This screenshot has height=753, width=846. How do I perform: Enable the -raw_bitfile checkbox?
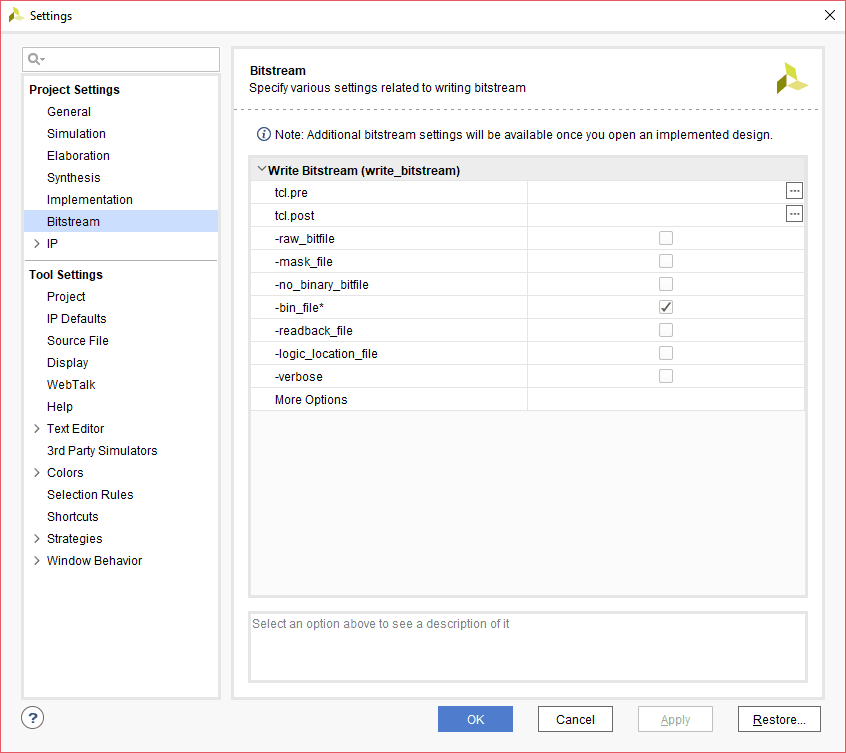[666, 238]
